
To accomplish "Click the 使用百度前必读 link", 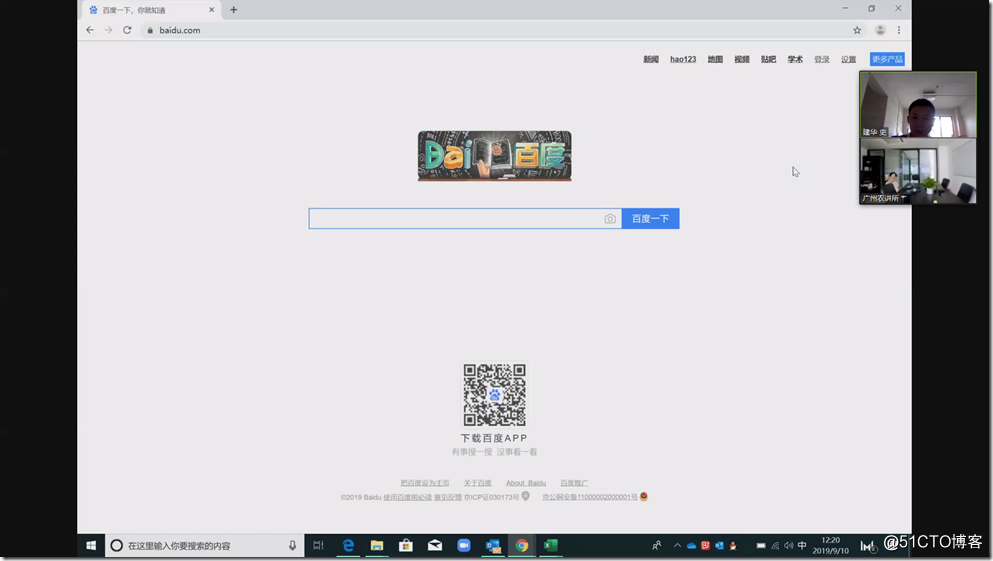I will 407,497.
